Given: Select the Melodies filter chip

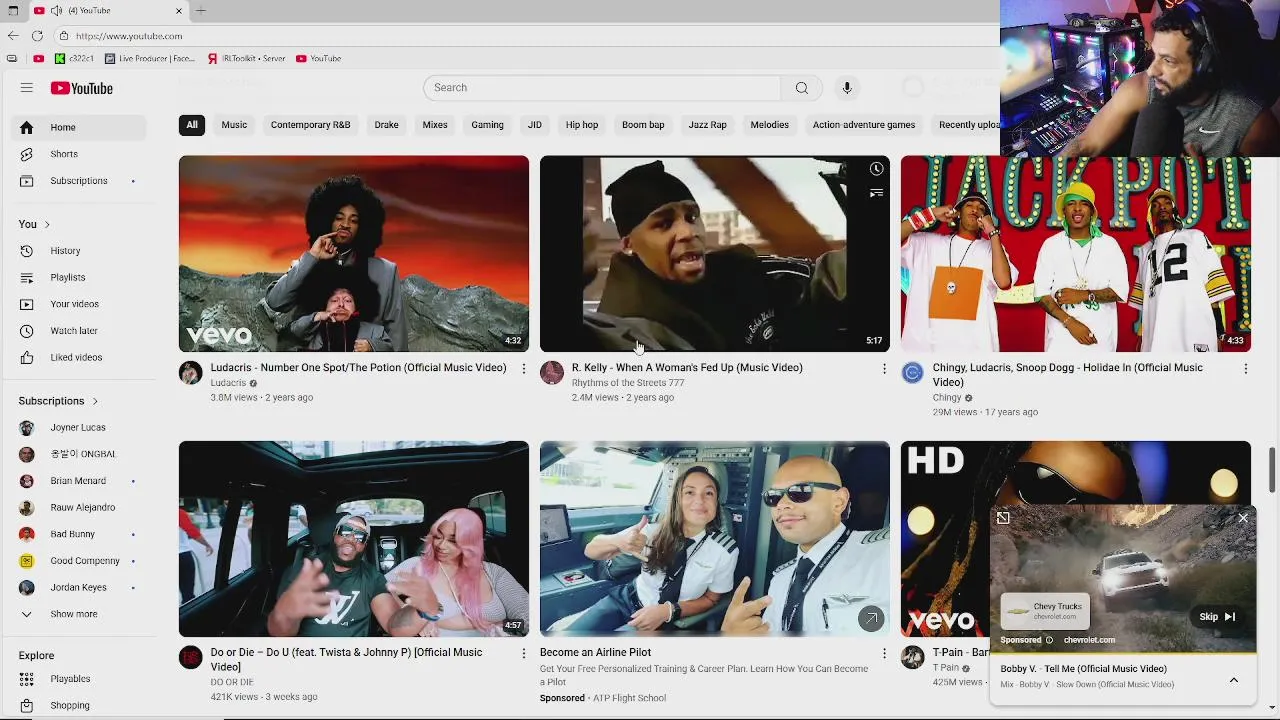Looking at the screenshot, I should point(769,125).
